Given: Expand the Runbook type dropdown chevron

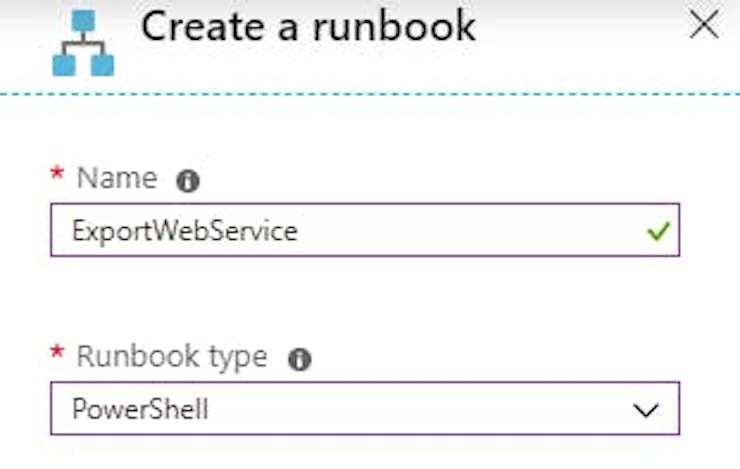Looking at the screenshot, I should (646, 410).
